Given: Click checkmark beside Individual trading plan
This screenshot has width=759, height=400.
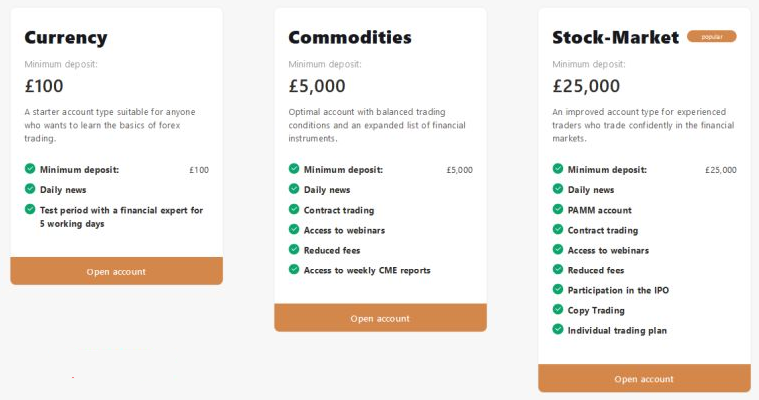Looking at the screenshot, I should click(558, 329).
